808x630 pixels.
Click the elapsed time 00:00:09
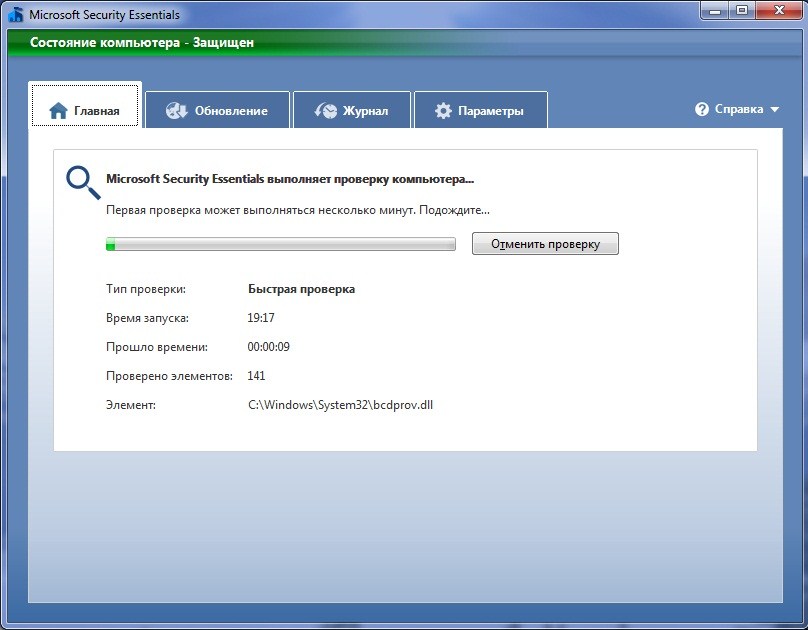pyautogui.click(x=268, y=347)
